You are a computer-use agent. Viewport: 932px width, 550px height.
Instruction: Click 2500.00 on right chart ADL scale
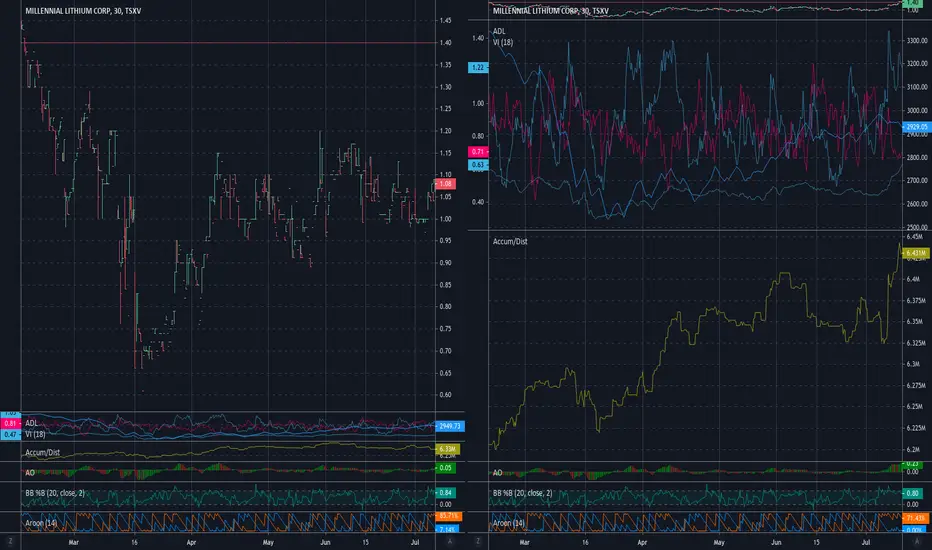point(917,227)
